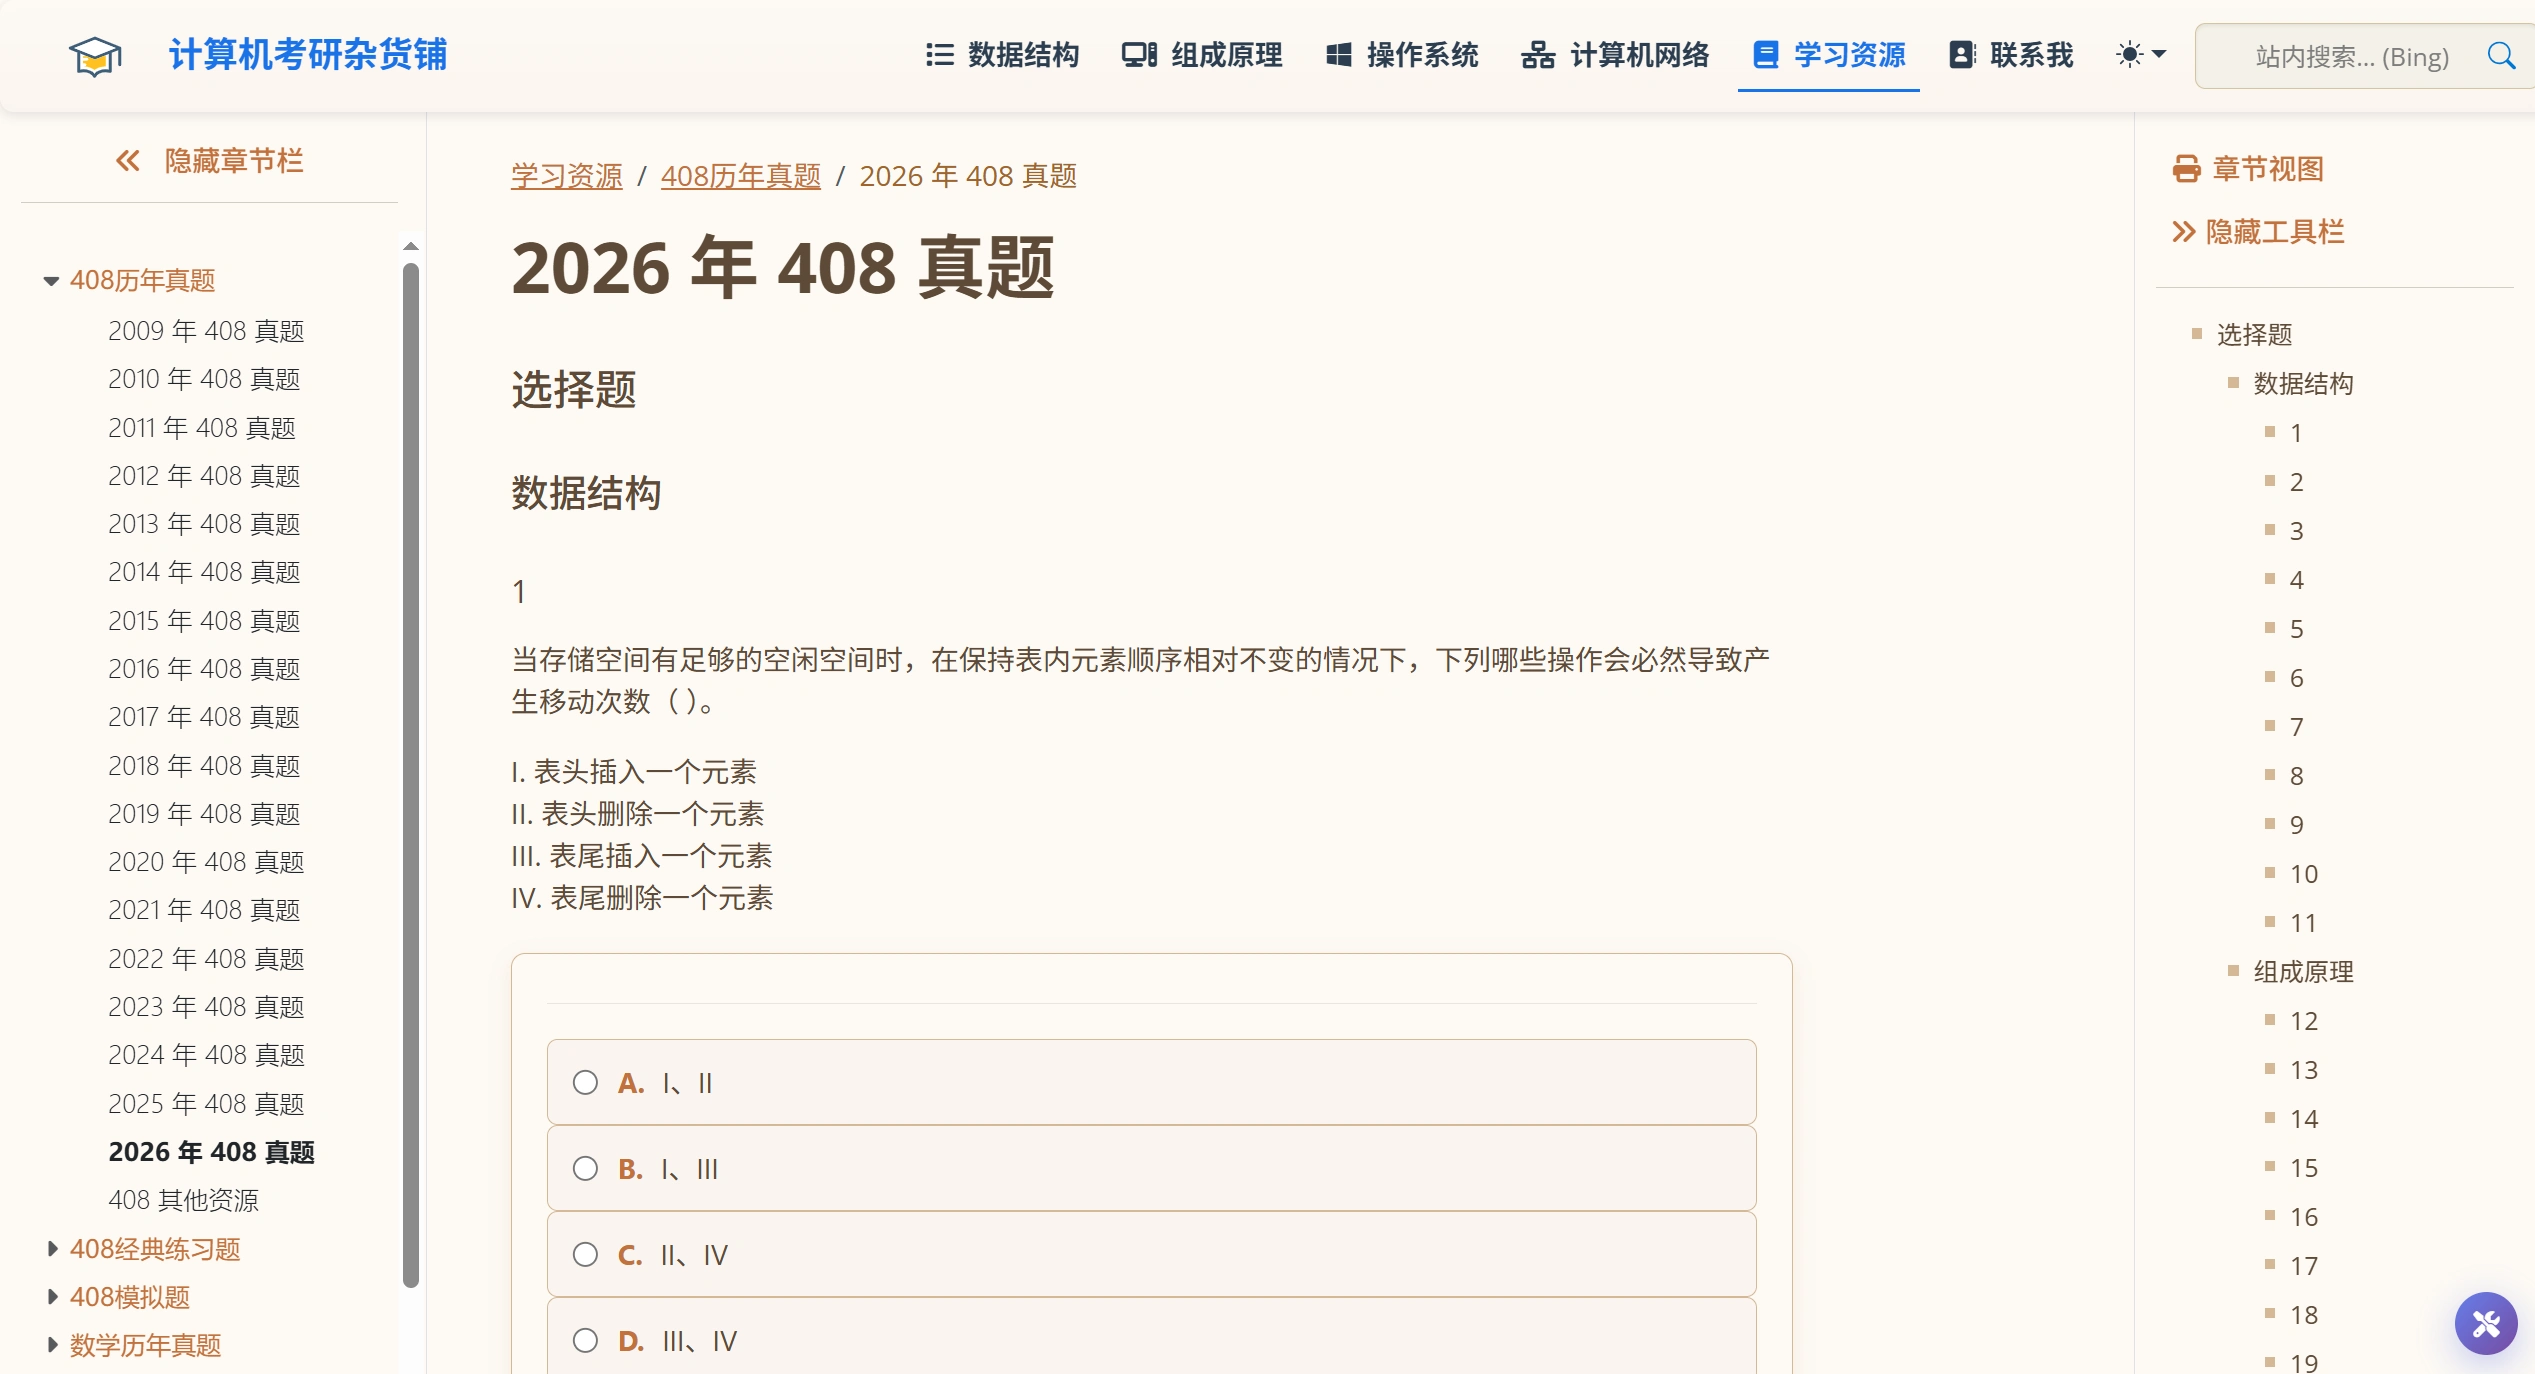Select radio option D (III、IV)
Viewport: 2535px width, 1374px height.
(585, 1340)
